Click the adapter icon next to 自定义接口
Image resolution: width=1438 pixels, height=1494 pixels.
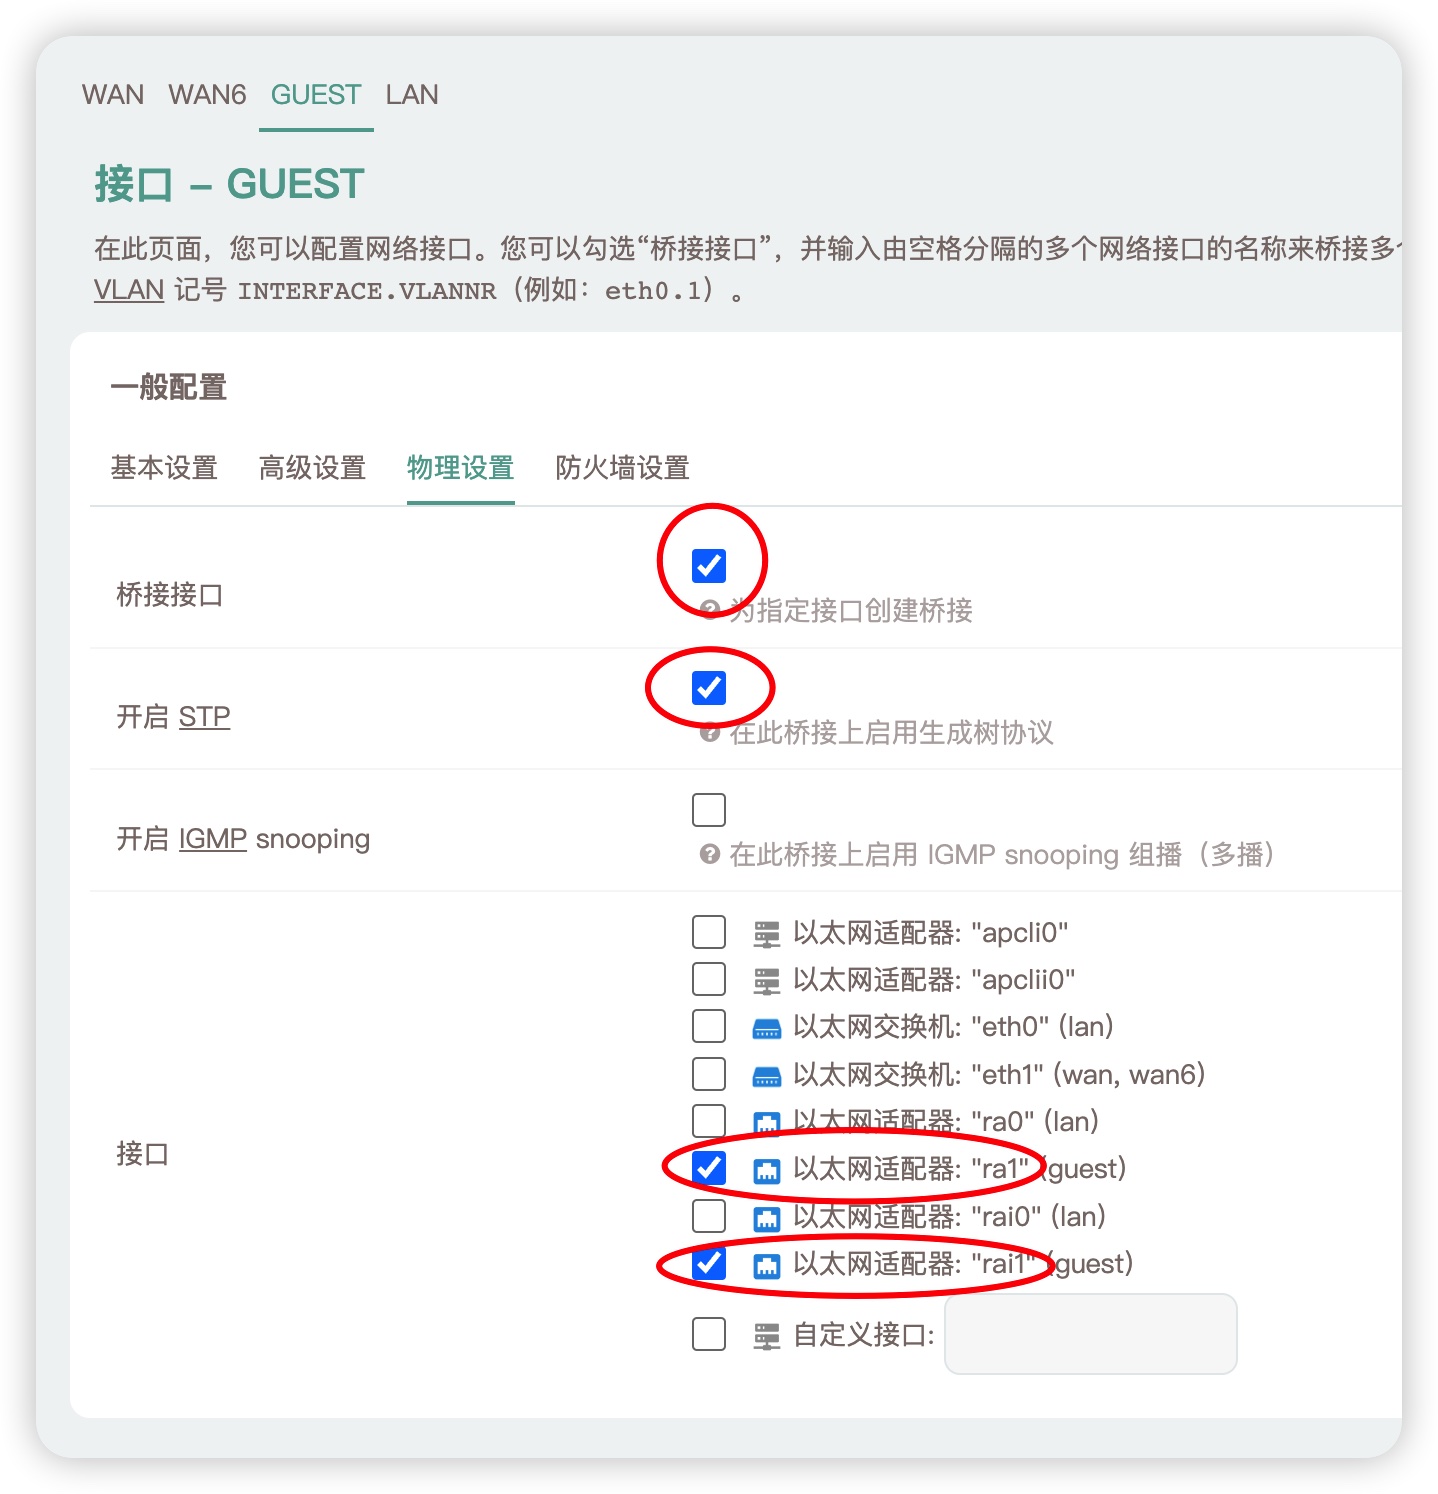(x=766, y=1334)
